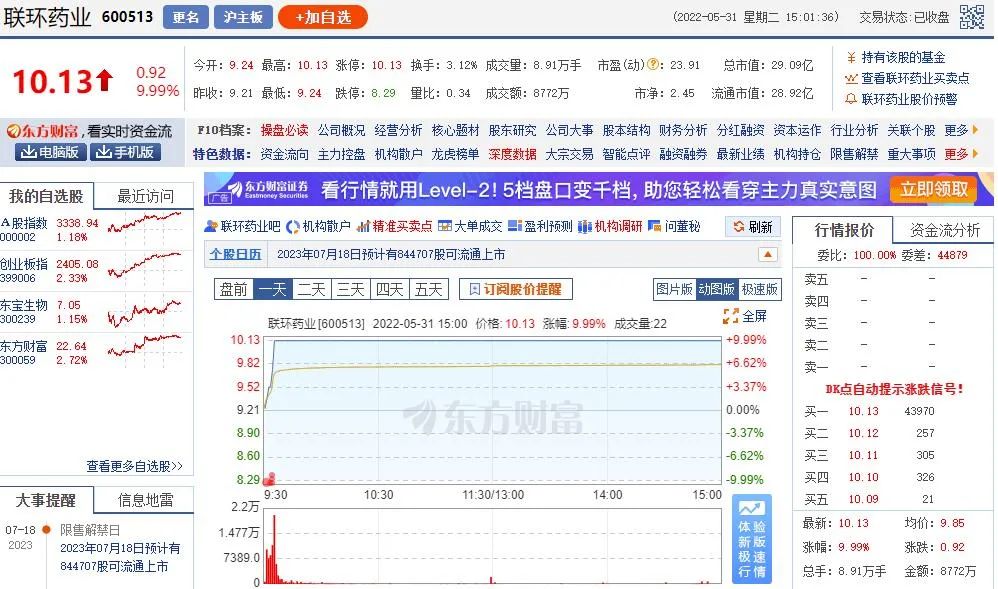The width and height of the screenshot is (998, 589).
Task: Open fullscreen chart via 全屏 icon
Action: coord(745,316)
